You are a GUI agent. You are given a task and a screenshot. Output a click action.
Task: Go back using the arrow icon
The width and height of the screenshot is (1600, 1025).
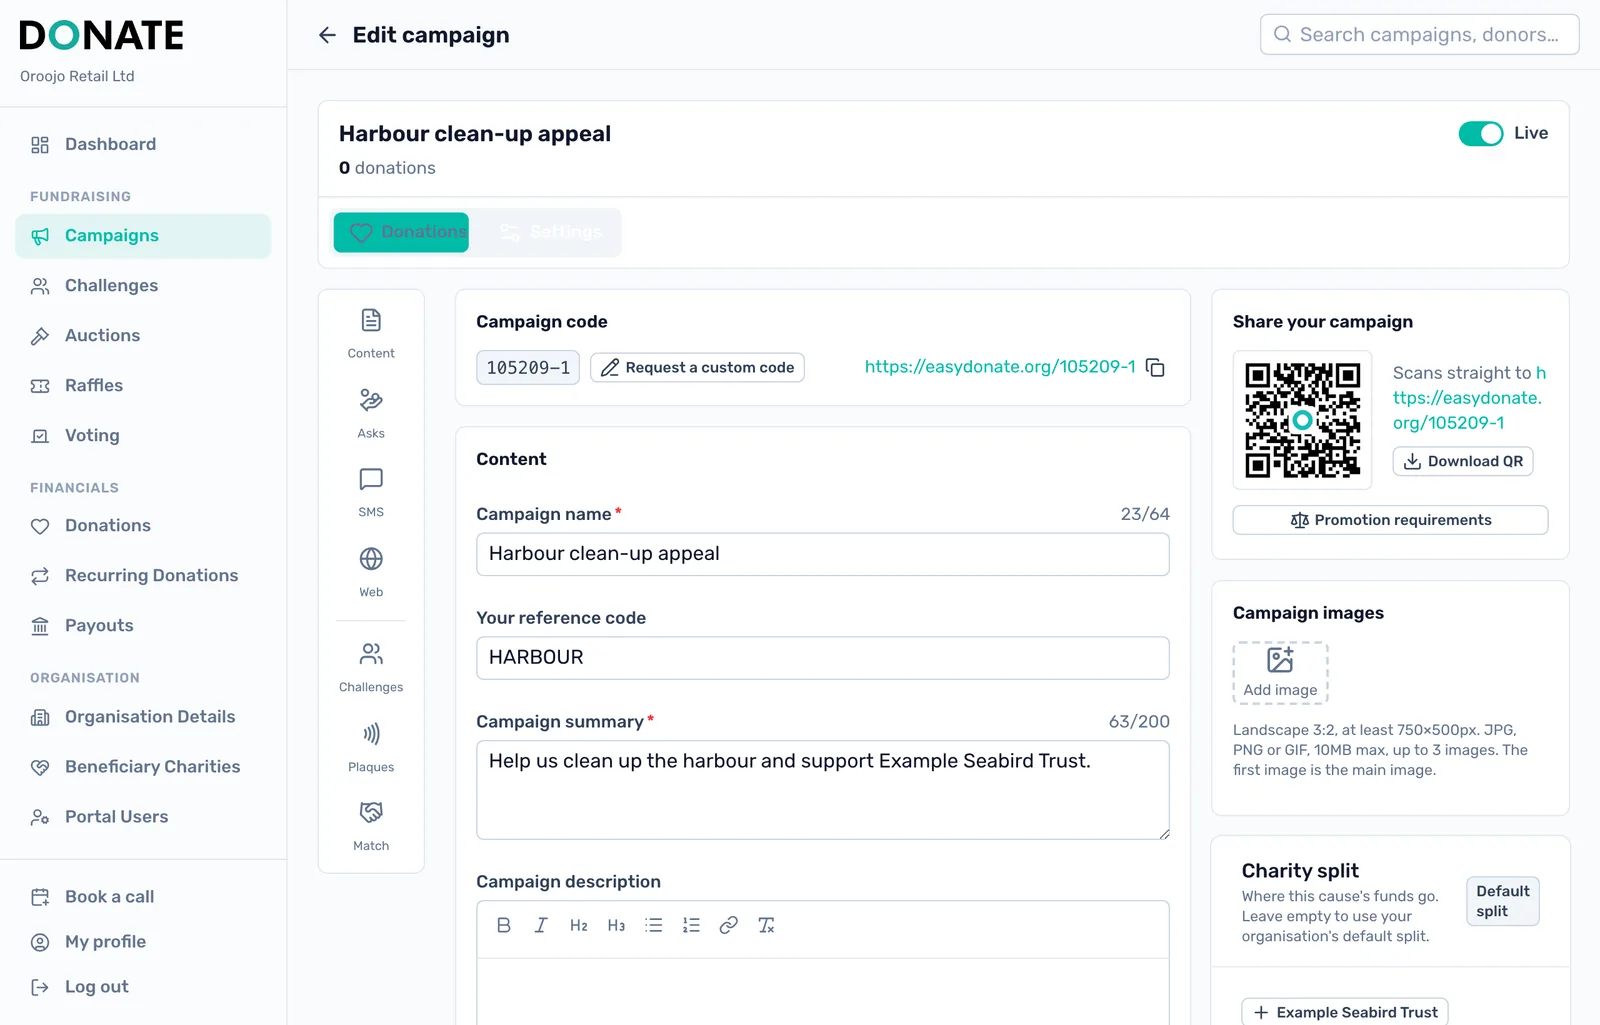point(327,35)
